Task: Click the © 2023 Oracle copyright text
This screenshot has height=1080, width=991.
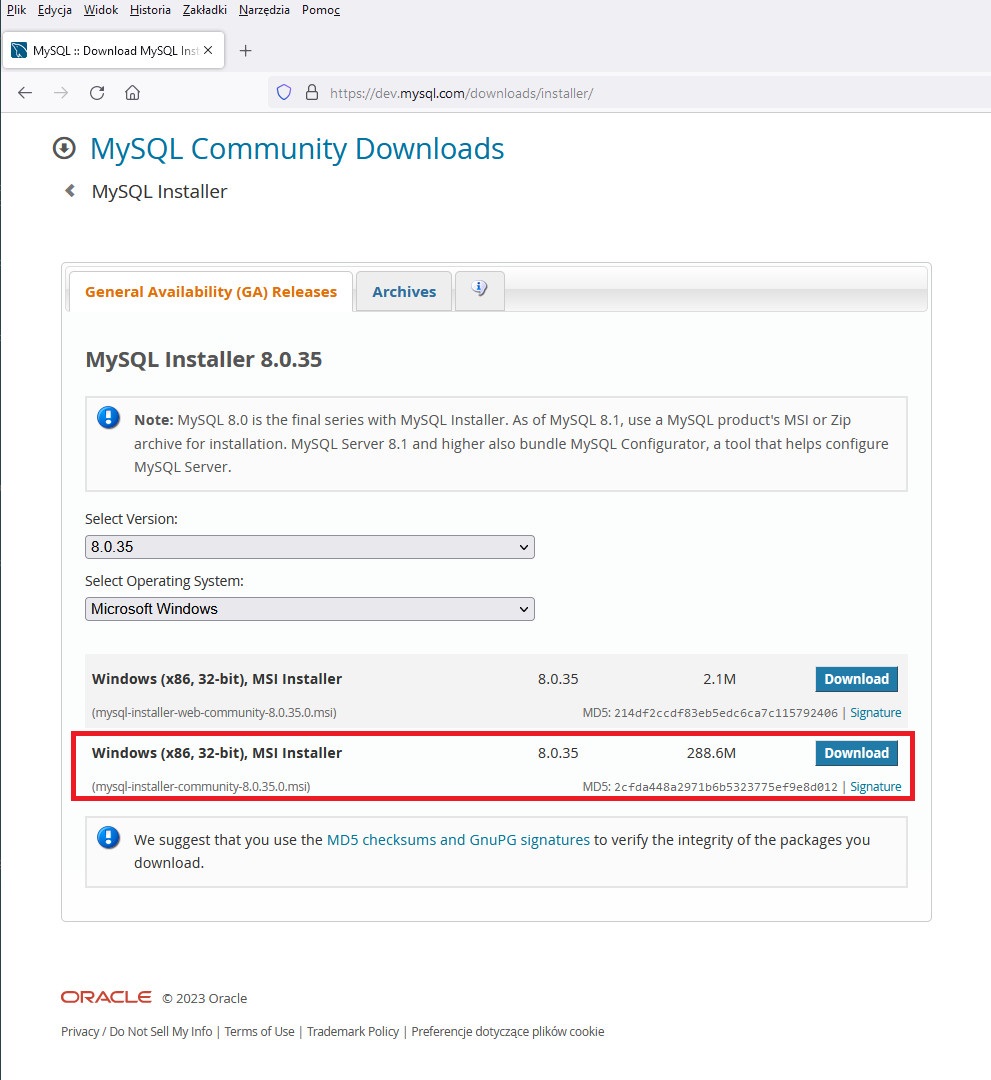Action: tap(205, 998)
